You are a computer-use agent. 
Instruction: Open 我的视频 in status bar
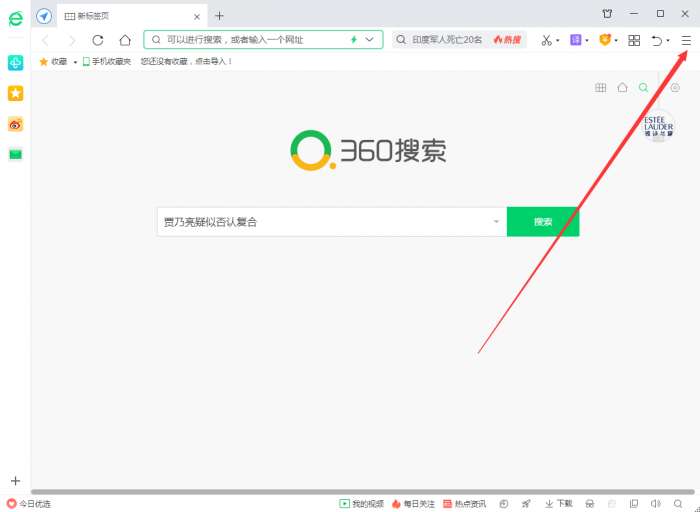pos(361,504)
